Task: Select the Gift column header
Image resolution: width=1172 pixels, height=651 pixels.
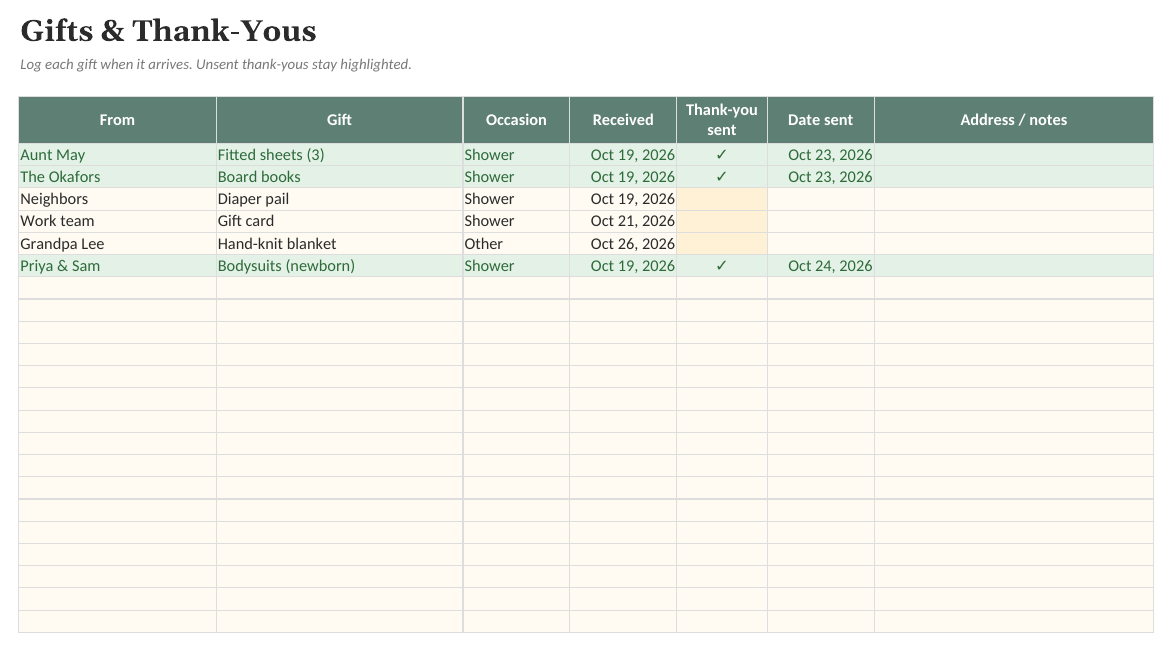Action: pyautogui.click(x=339, y=120)
